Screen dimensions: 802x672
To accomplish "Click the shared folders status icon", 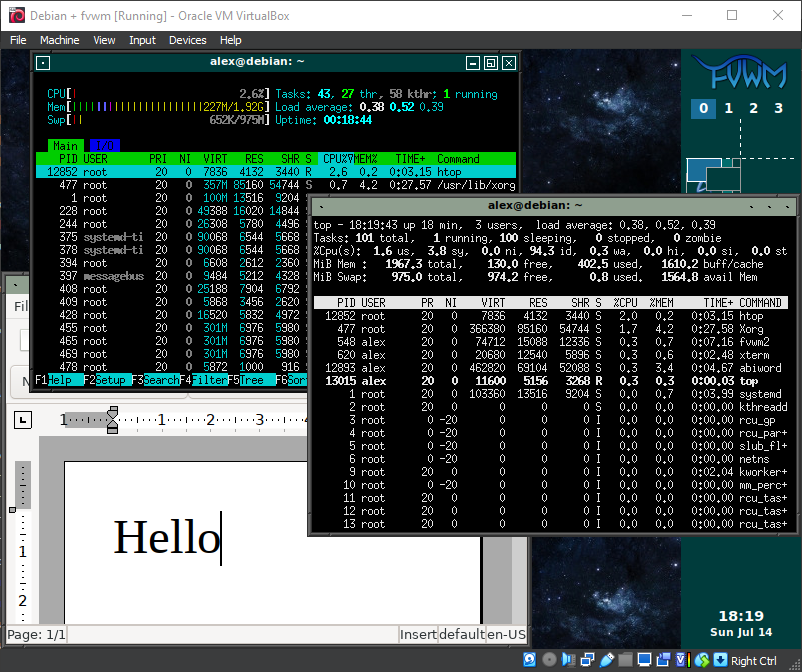I will (x=625, y=660).
